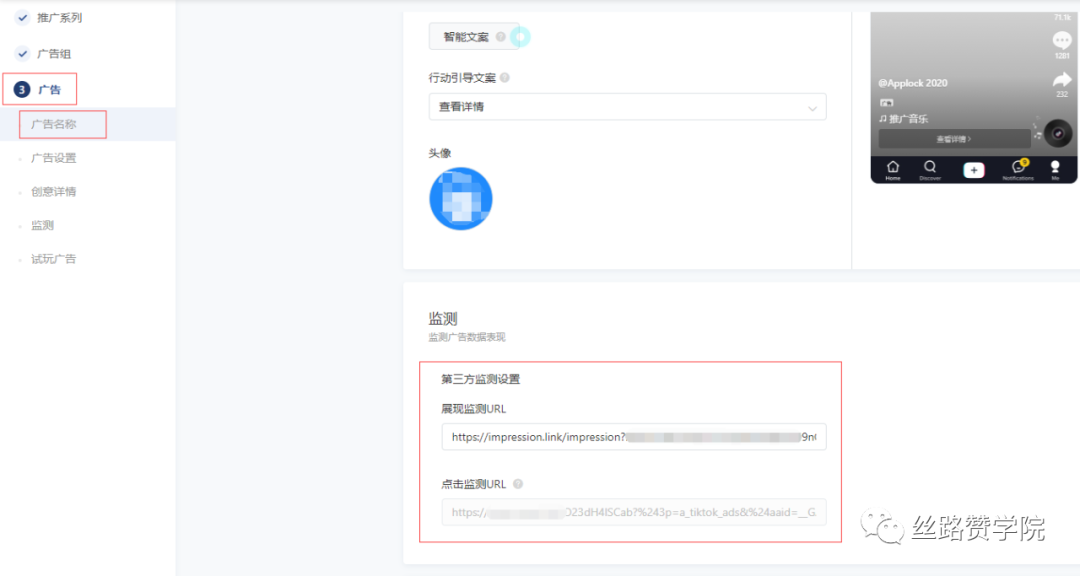Image resolution: width=1080 pixels, height=576 pixels.
Task: Click the spinning music disc in the preview
Action: 1059,133
